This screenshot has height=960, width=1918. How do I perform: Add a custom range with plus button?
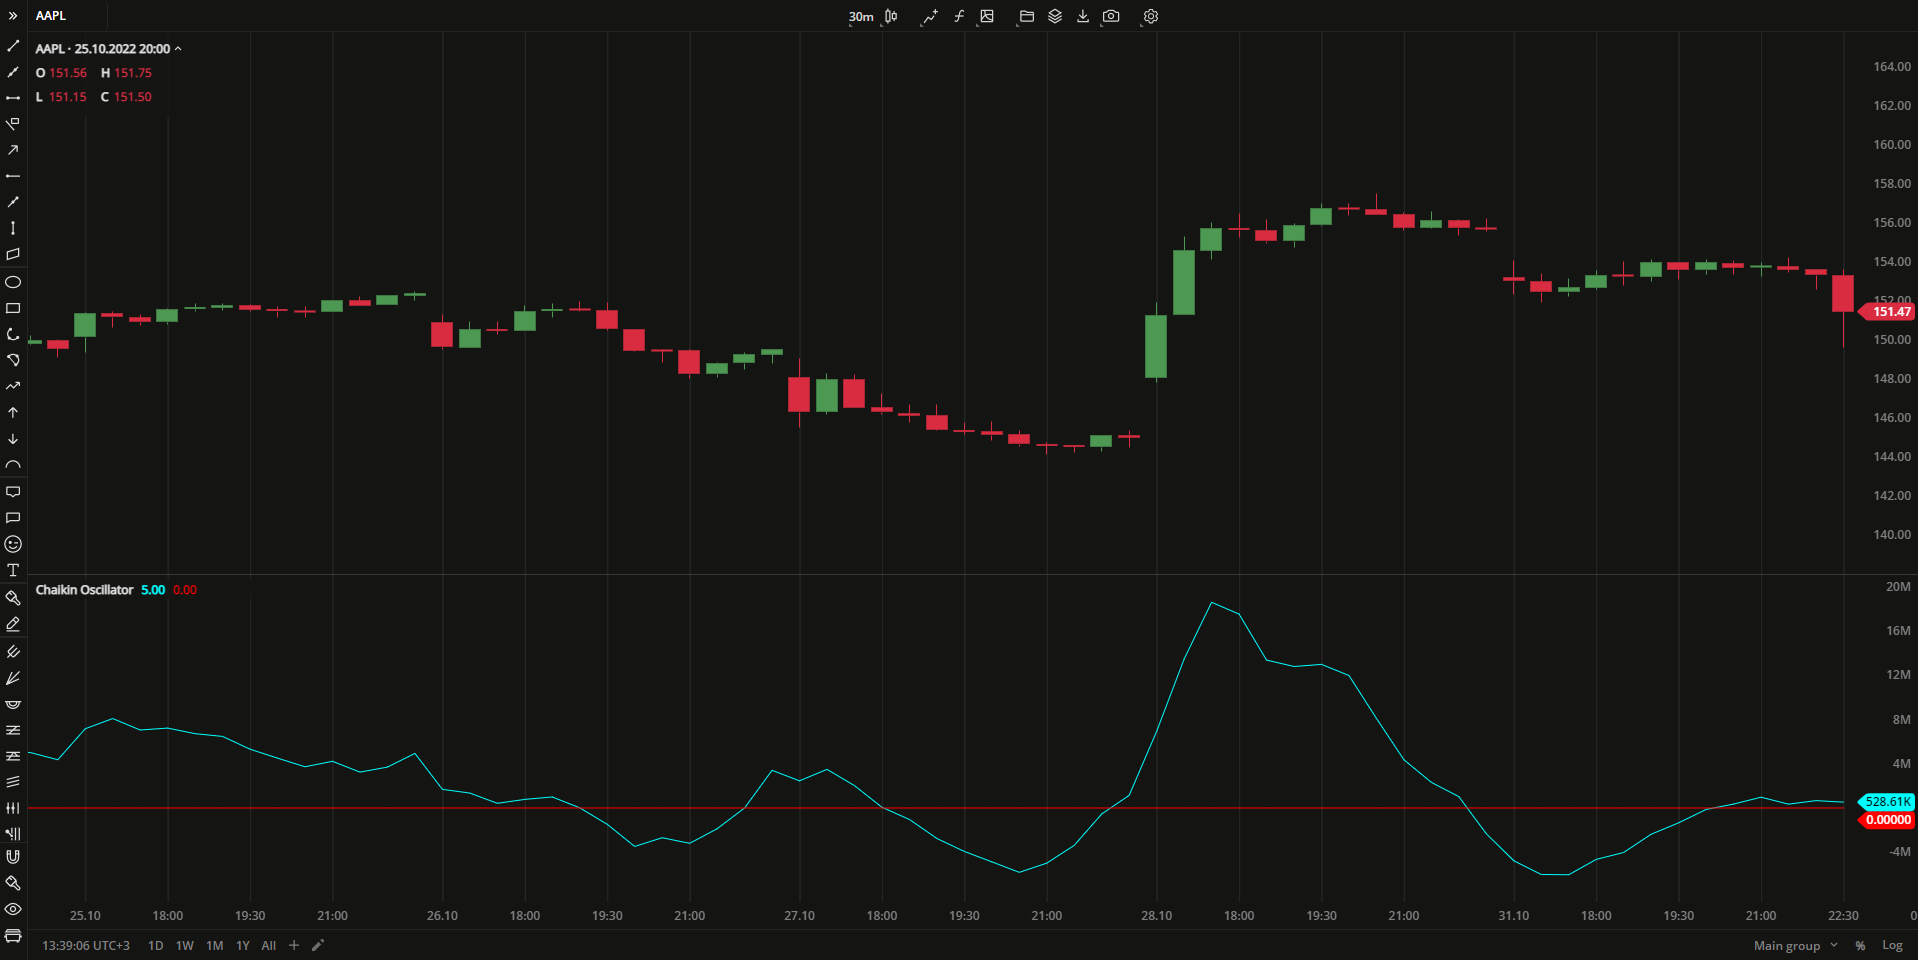click(x=294, y=945)
